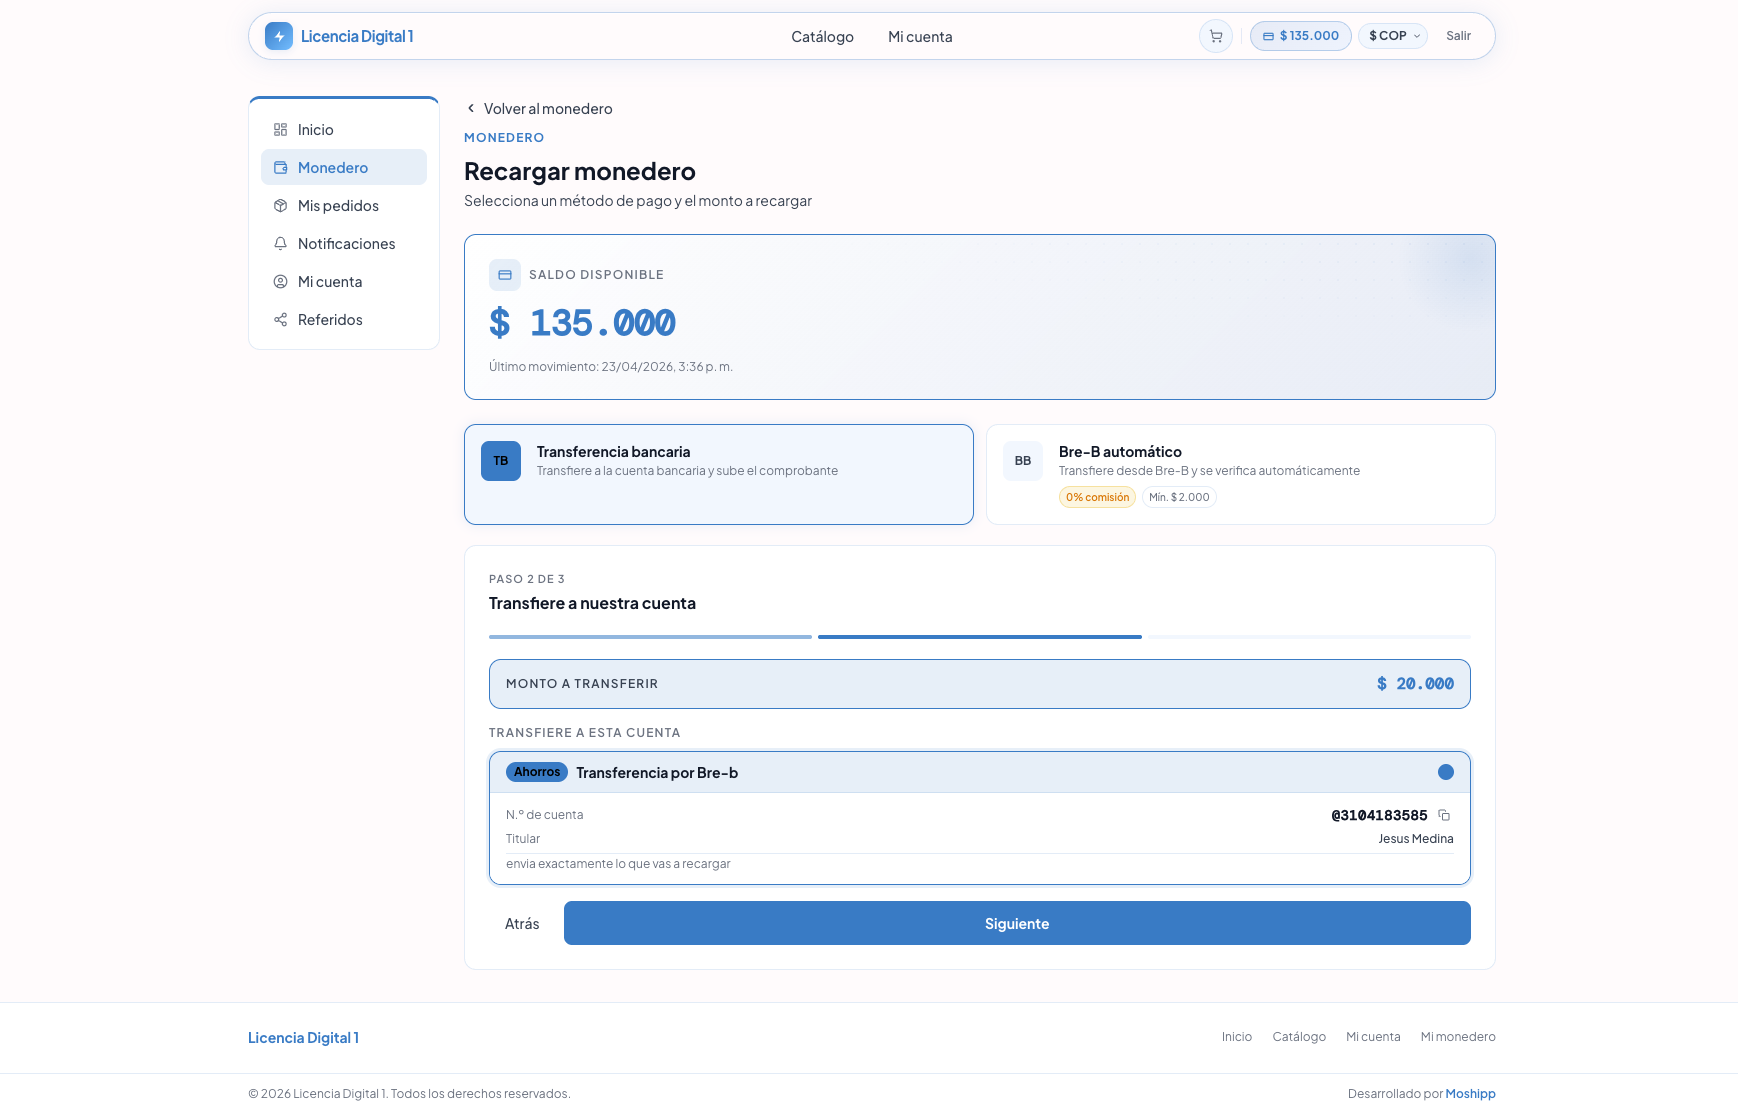1738x1114 pixels.
Task: Go back via Volver al monedero chevron
Action: click(x=471, y=109)
